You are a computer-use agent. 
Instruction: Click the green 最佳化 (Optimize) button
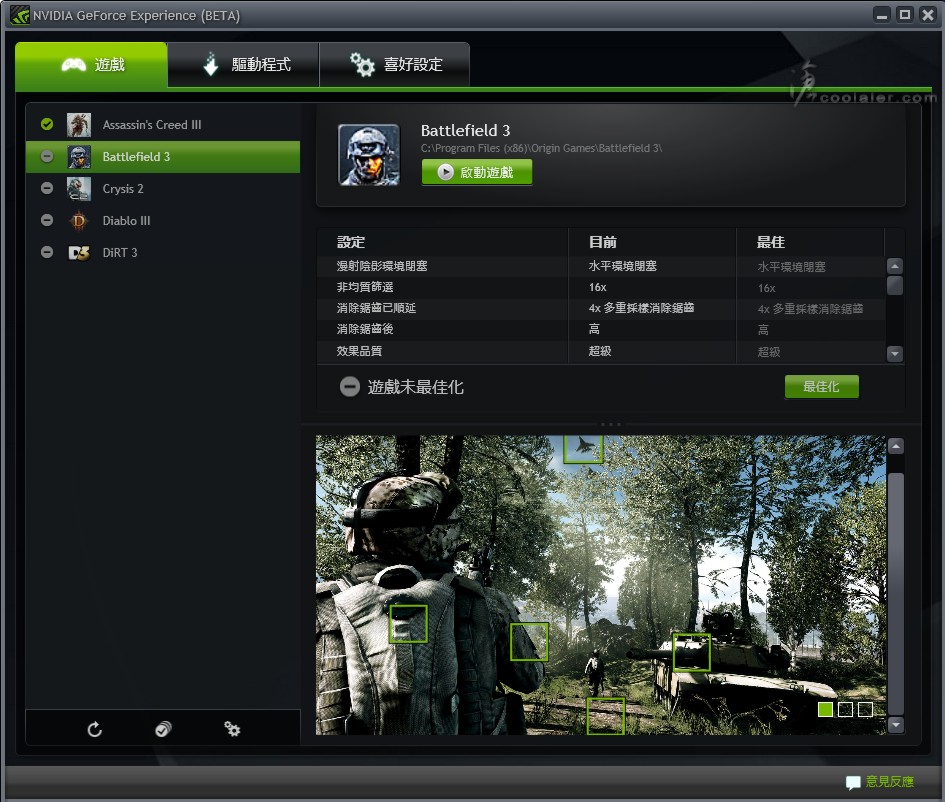pyautogui.click(x=821, y=387)
